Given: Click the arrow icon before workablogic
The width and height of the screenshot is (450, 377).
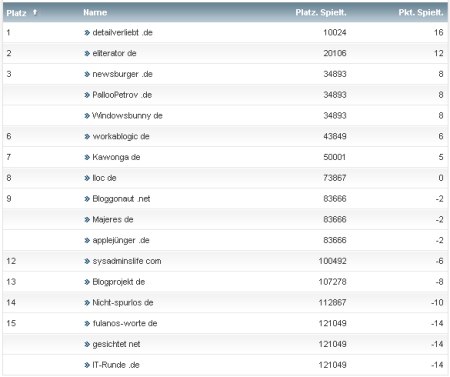Looking at the screenshot, I should (x=87, y=136).
